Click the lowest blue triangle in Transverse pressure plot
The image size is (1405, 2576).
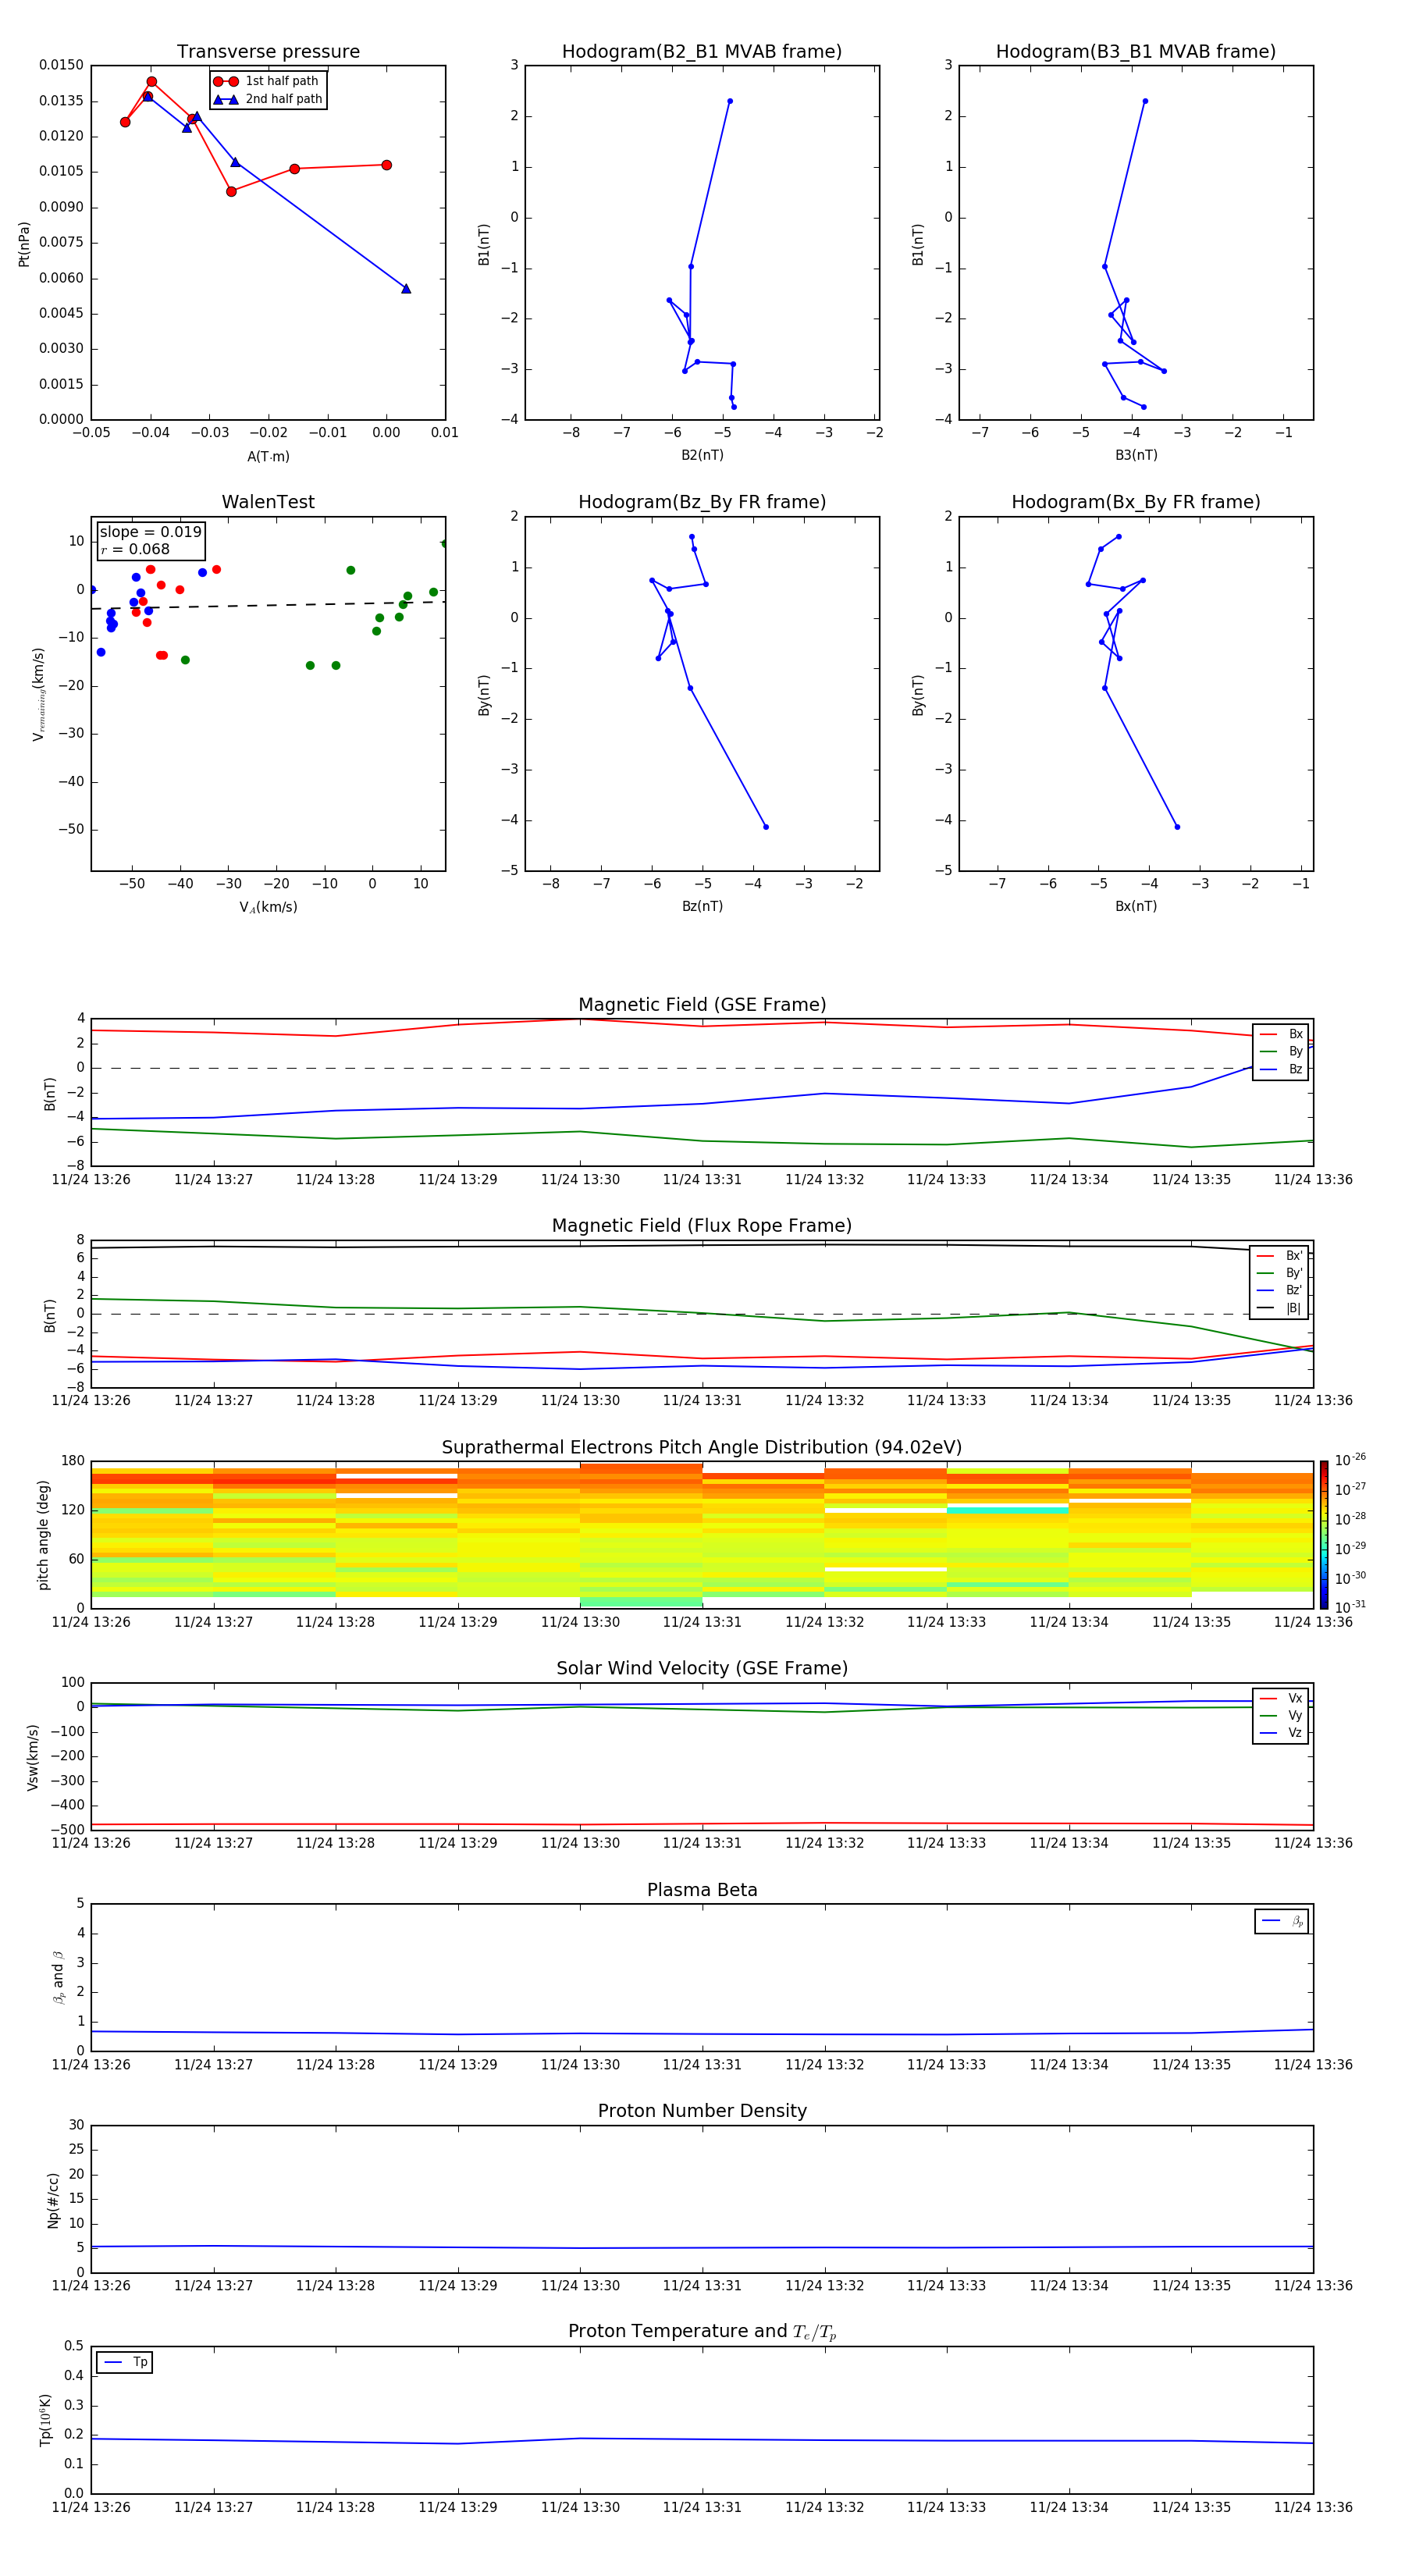[406, 289]
